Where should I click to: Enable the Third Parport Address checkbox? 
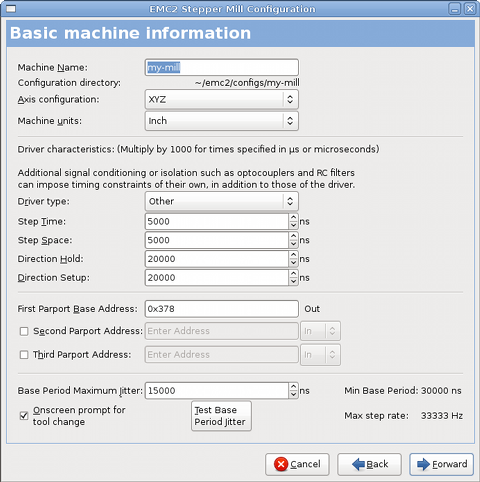point(24,355)
